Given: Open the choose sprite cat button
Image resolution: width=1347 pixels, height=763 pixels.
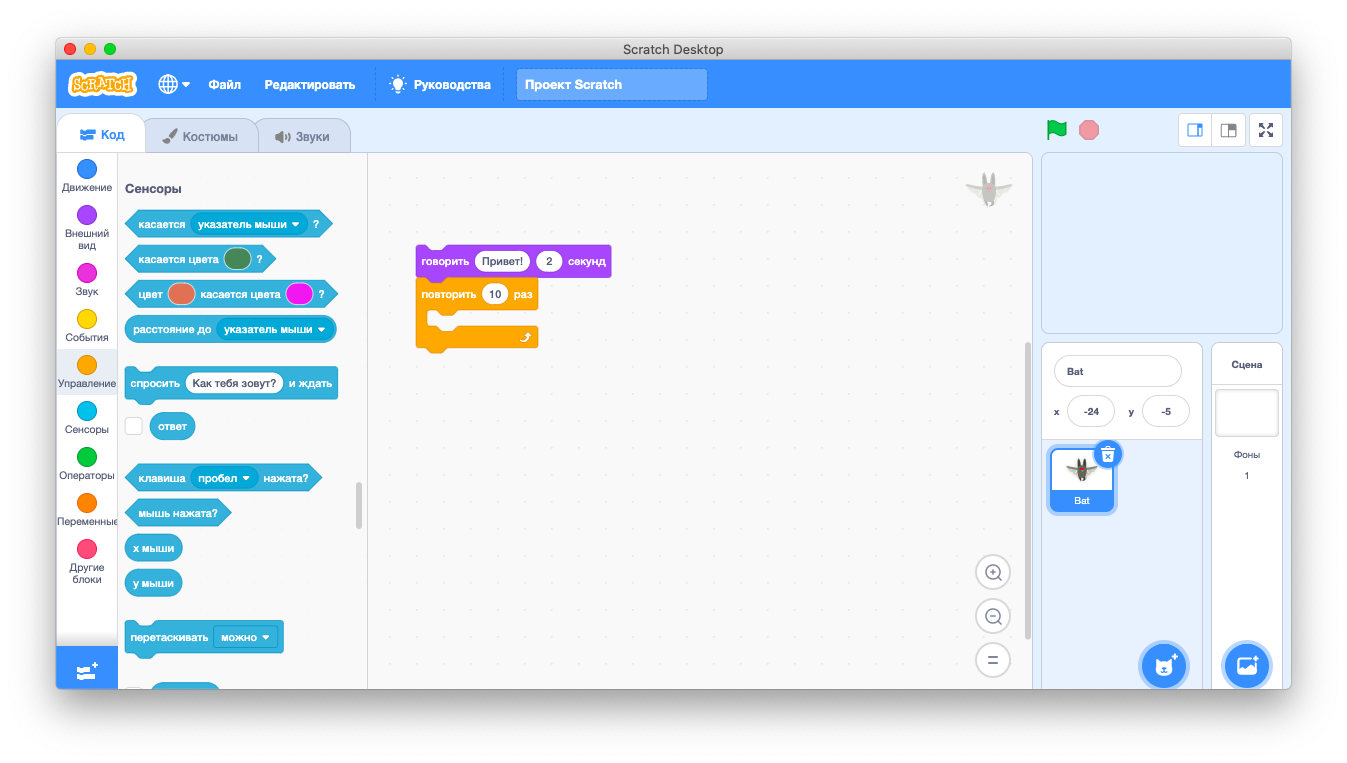Looking at the screenshot, I should click(1164, 665).
